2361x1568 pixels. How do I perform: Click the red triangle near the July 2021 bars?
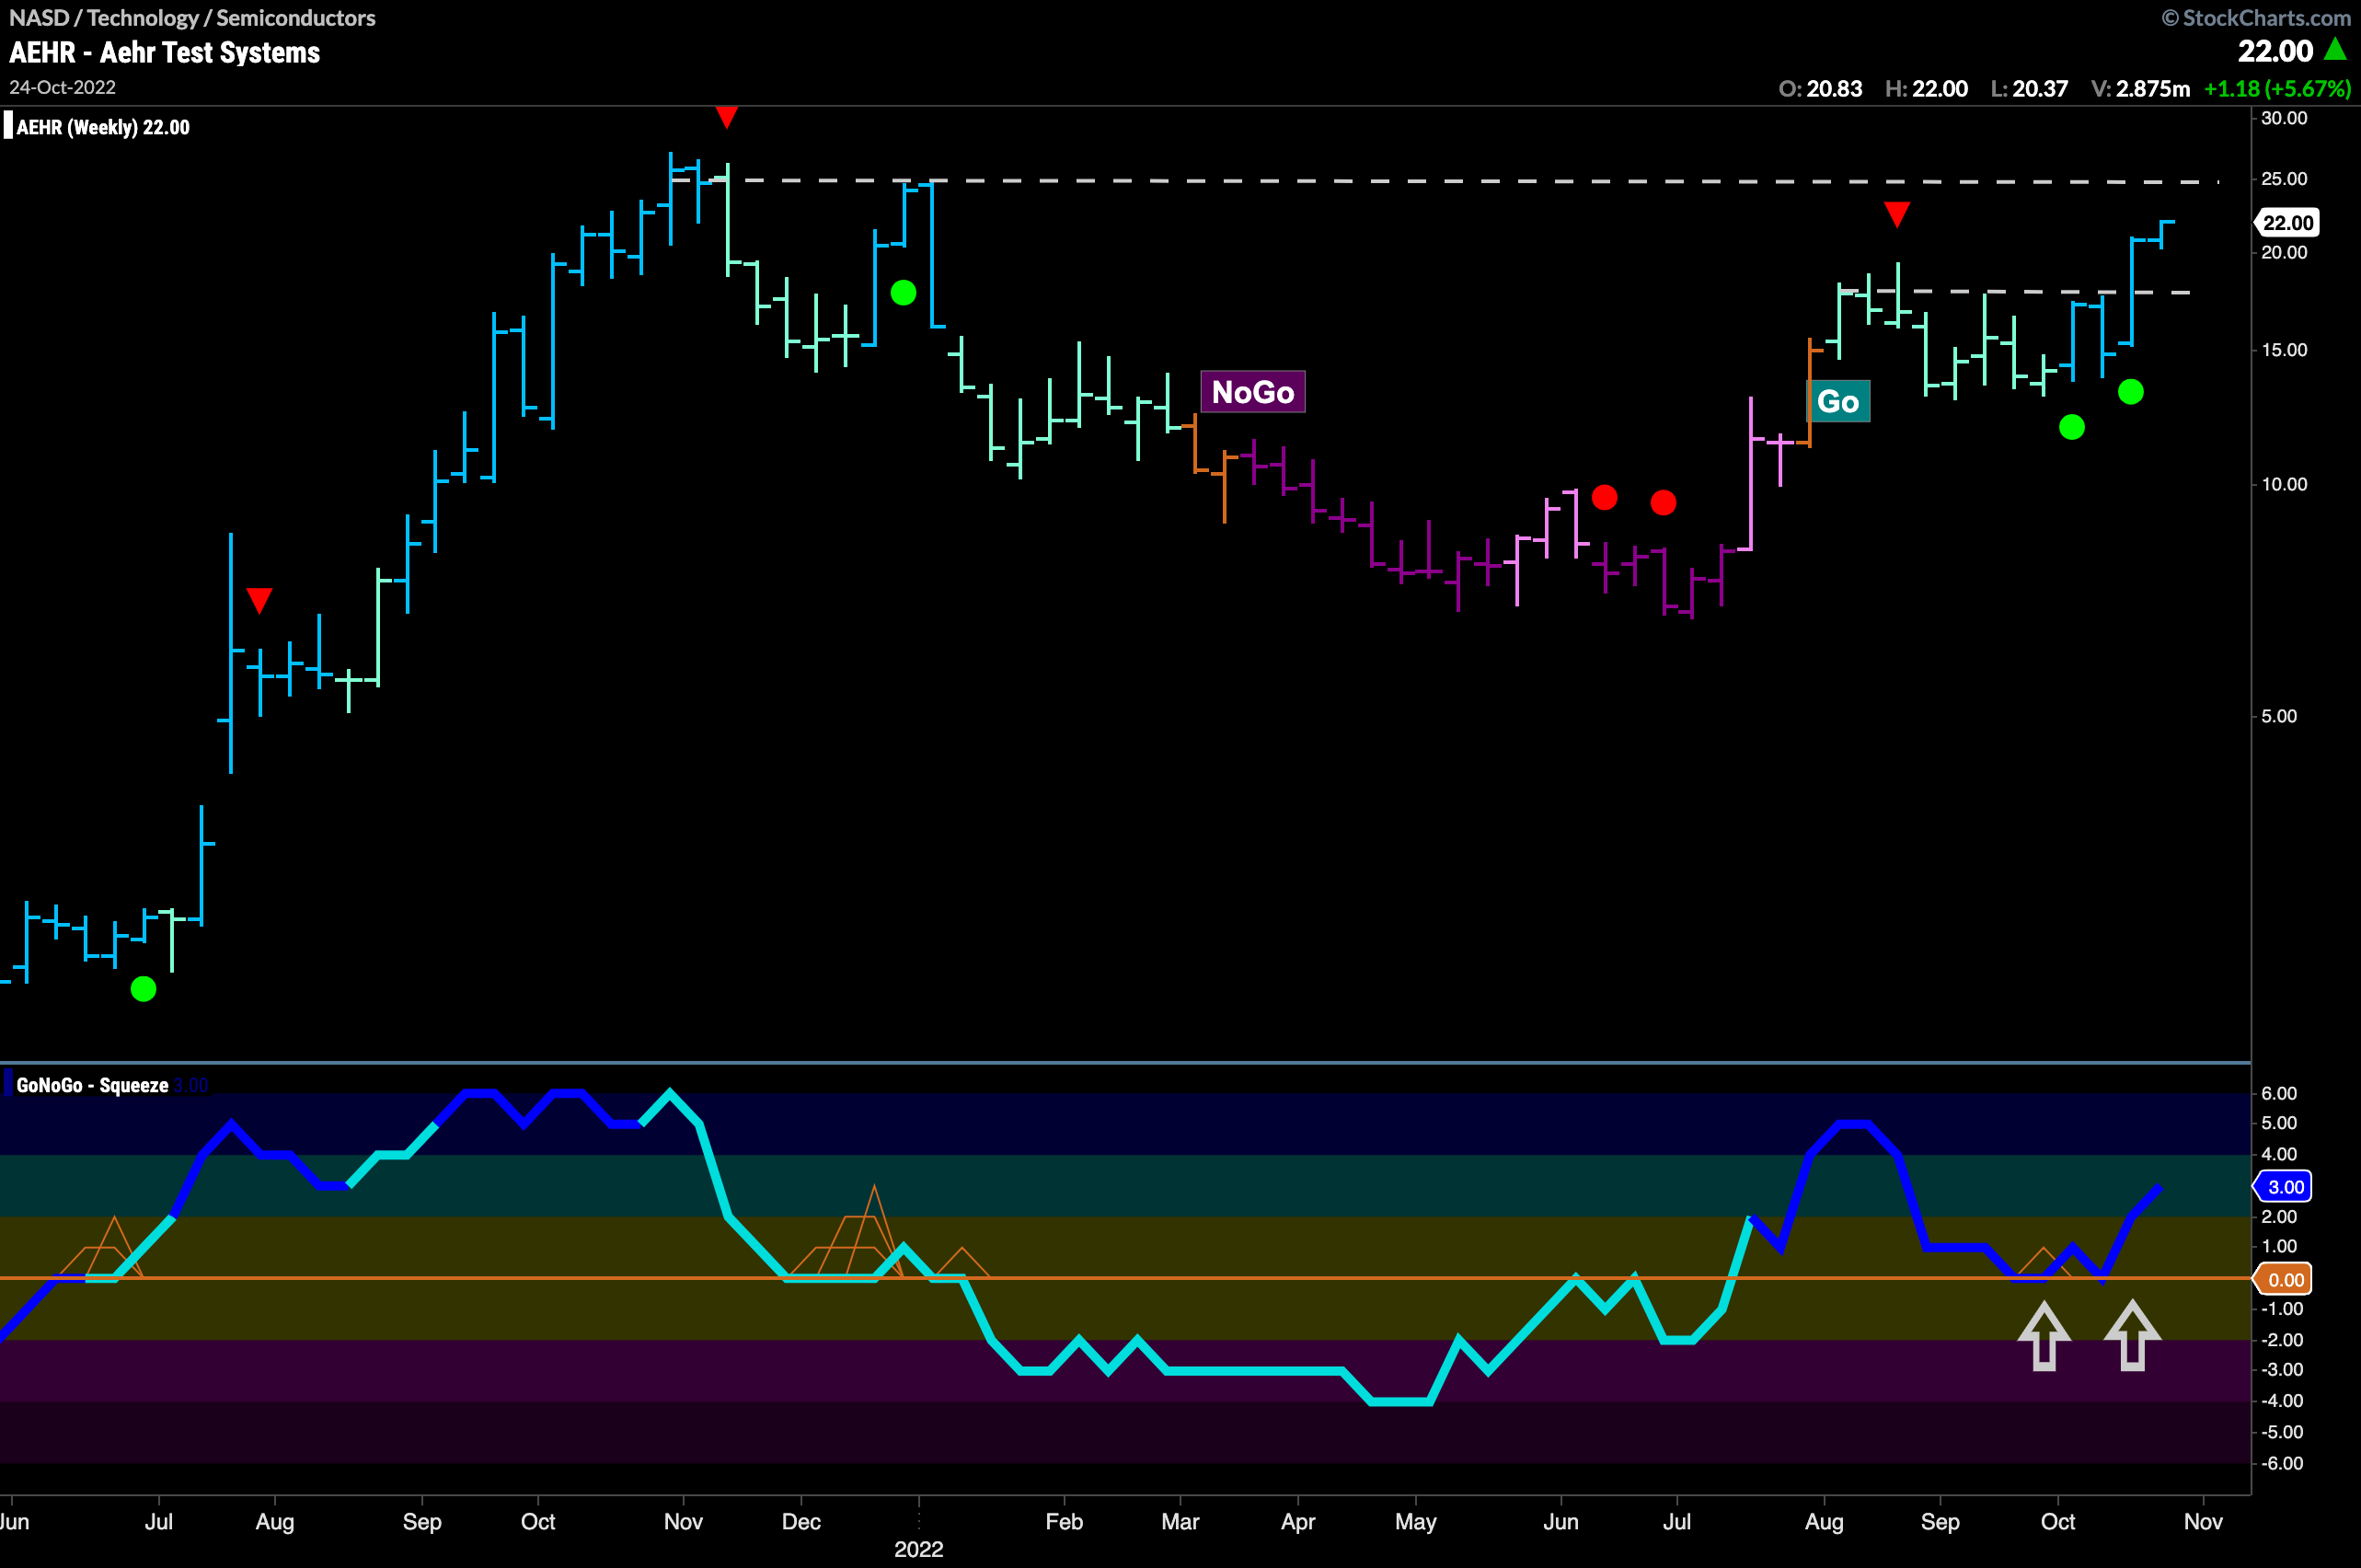coord(259,600)
